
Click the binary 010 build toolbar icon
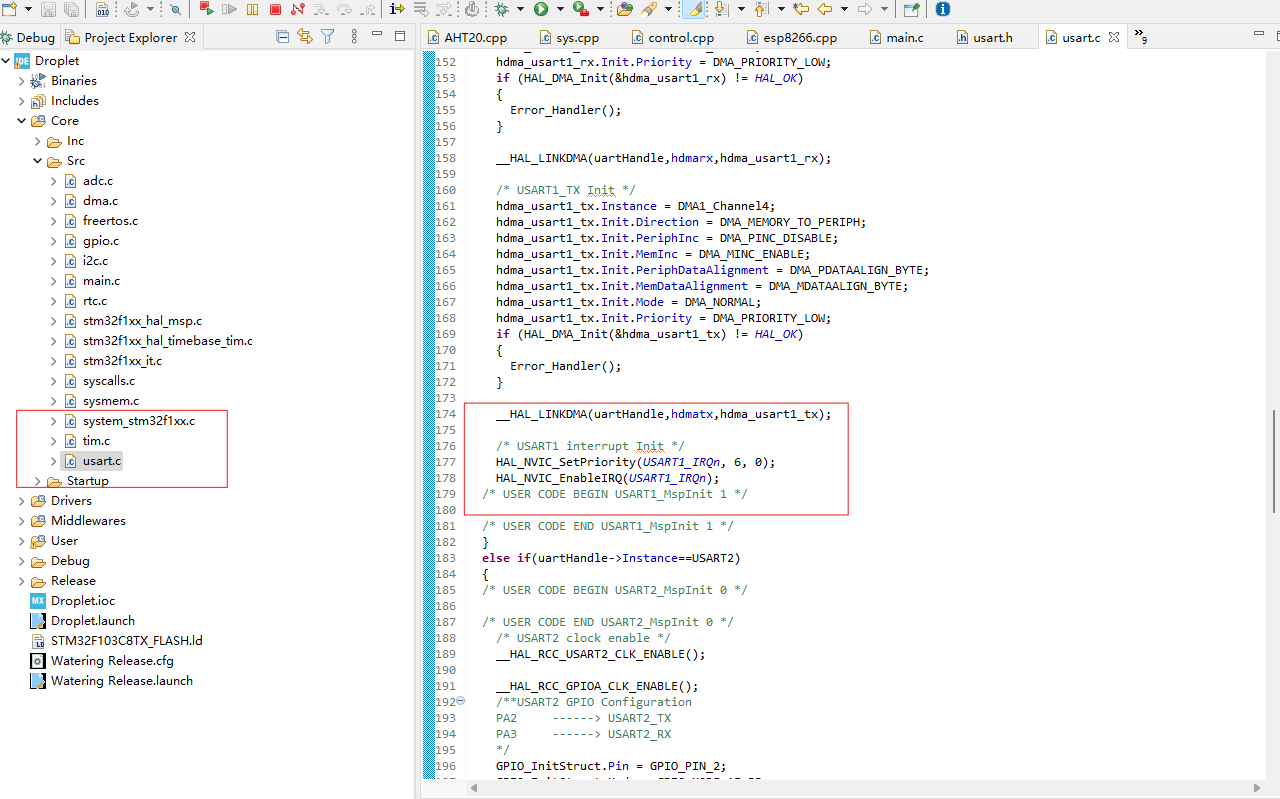pyautogui.click(x=103, y=9)
